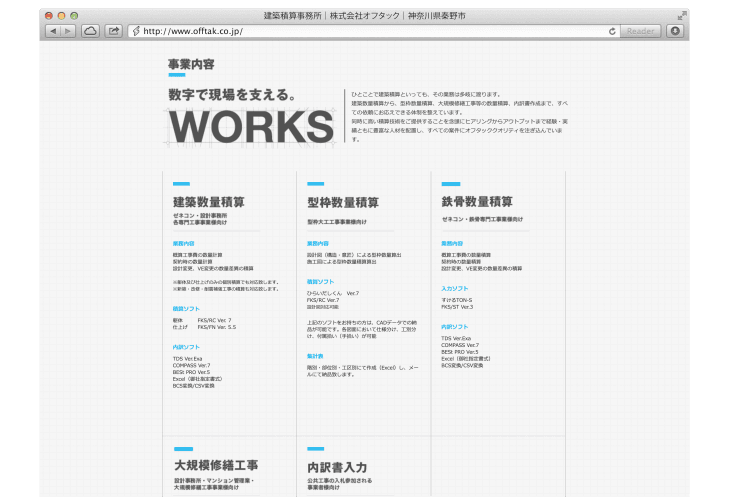Enter full screen with the expand arrows icon

682,16
